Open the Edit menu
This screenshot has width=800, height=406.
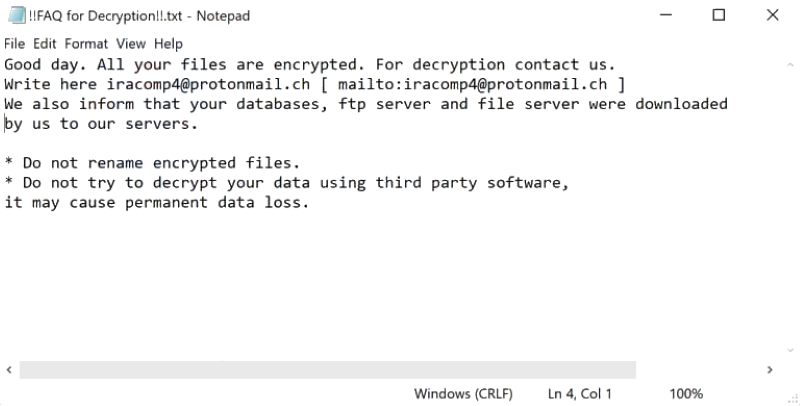coord(44,44)
